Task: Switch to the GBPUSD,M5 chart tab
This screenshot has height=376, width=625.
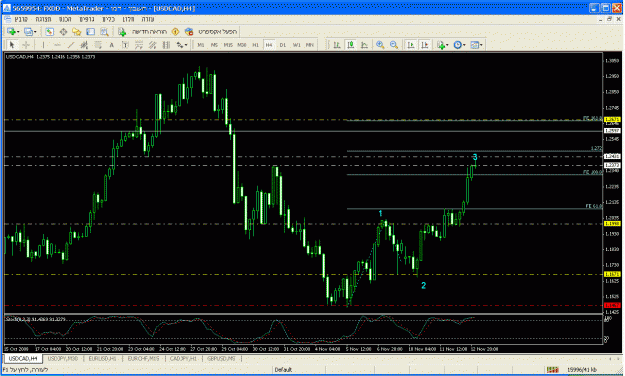Action: tap(221, 358)
